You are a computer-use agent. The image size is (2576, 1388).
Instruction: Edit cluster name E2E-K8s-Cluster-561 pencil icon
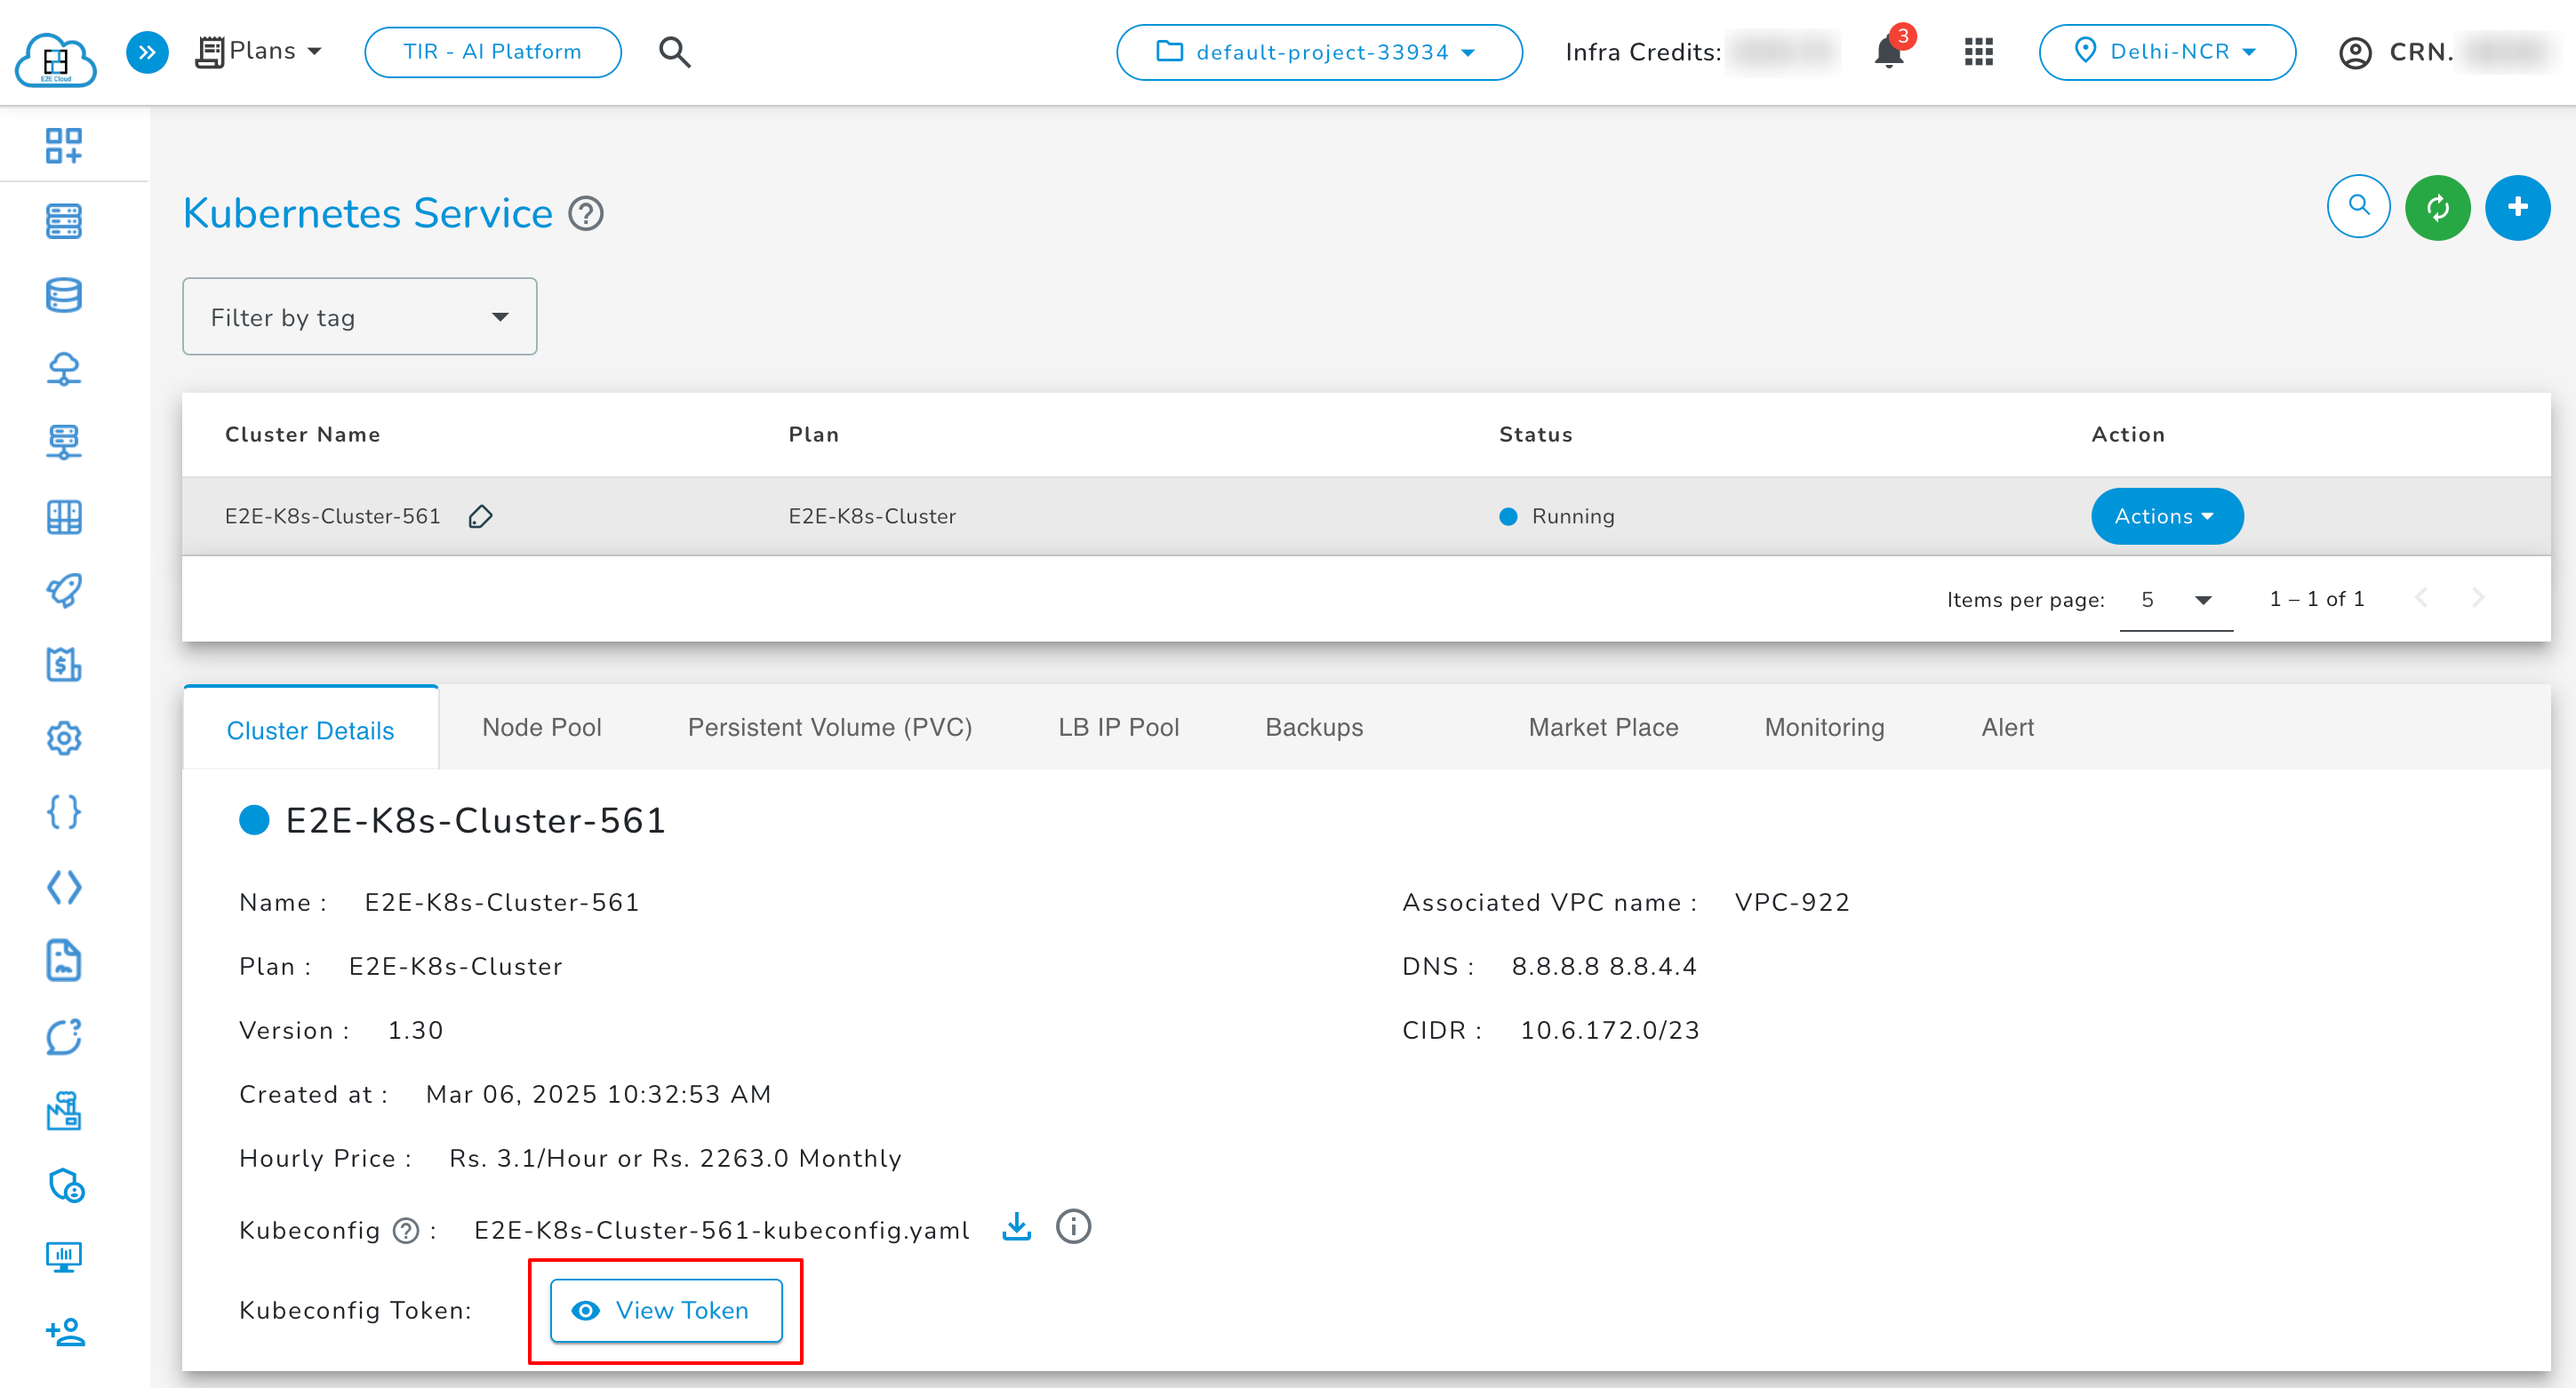click(x=481, y=516)
